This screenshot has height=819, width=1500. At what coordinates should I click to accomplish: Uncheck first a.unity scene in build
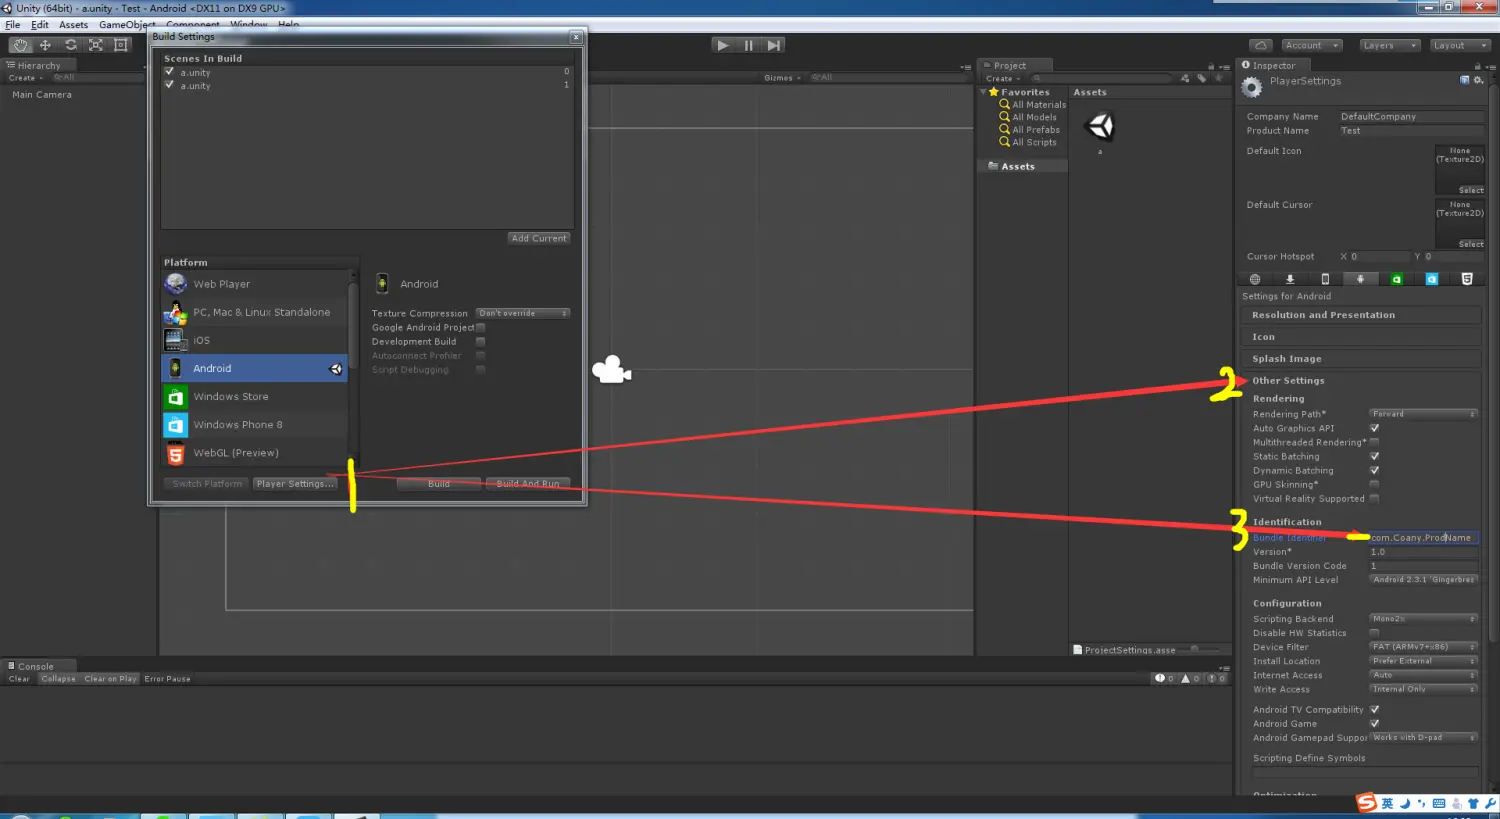click(x=169, y=72)
